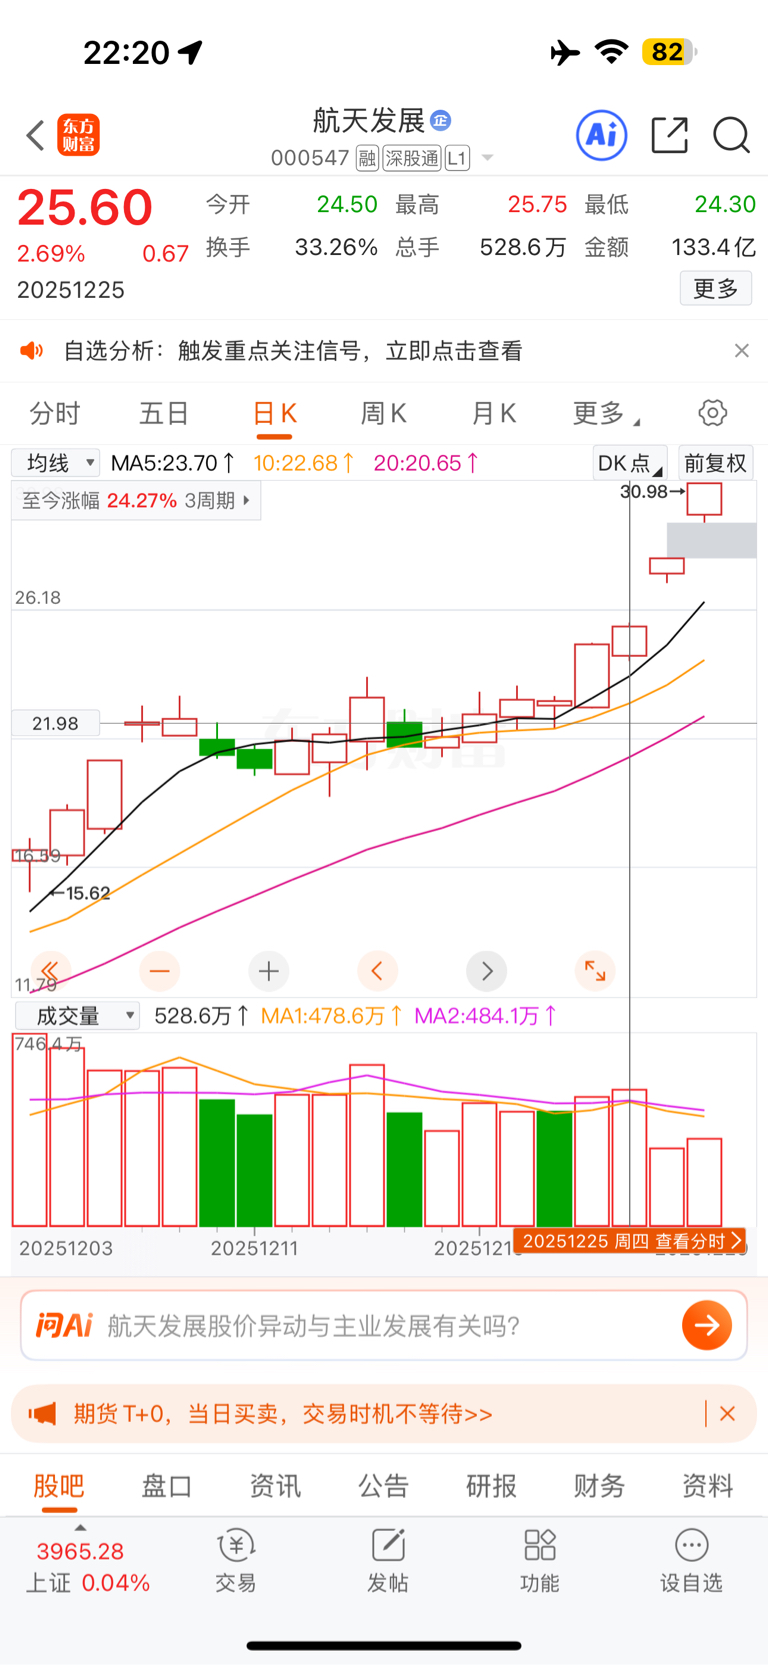This screenshot has height=1665, width=768.
Task: Move chart cursor right with arrow icon
Action: (x=487, y=970)
